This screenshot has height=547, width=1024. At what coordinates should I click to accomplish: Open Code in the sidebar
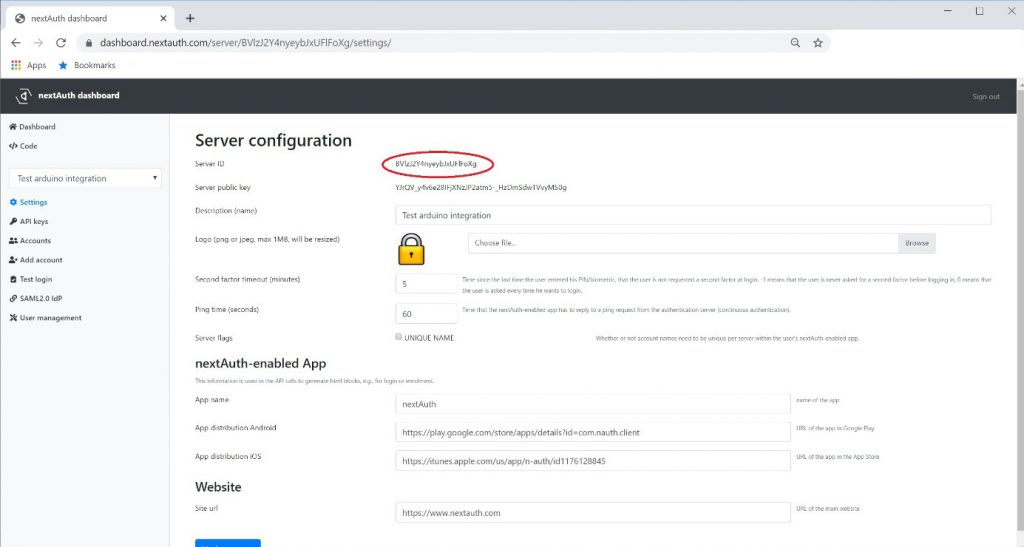pyautogui.click(x=29, y=146)
